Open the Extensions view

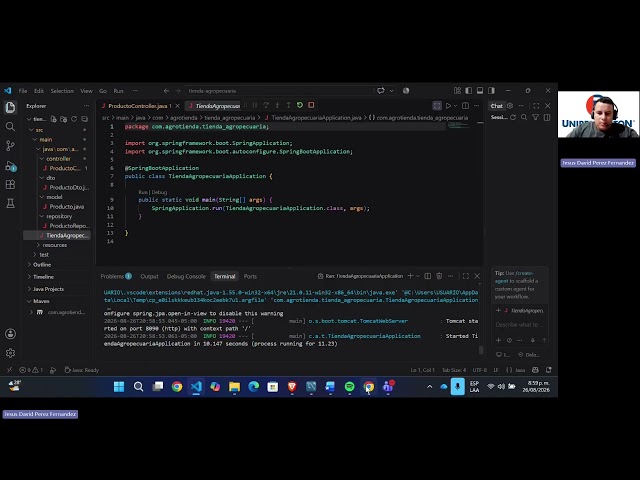pyautogui.click(x=10, y=184)
